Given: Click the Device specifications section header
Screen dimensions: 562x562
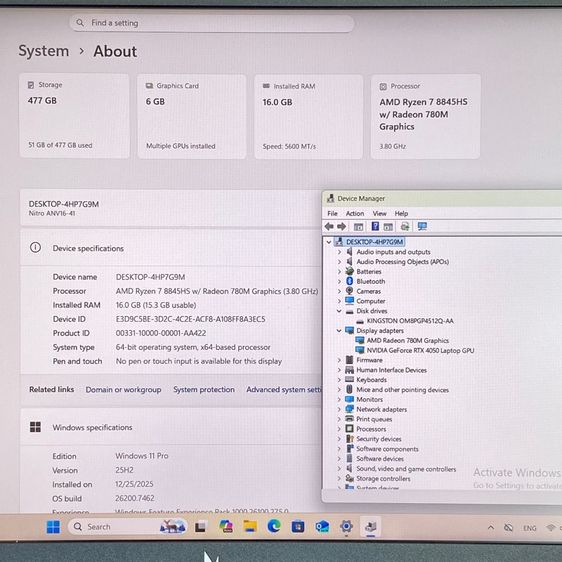Looking at the screenshot, I should point(171,248).
